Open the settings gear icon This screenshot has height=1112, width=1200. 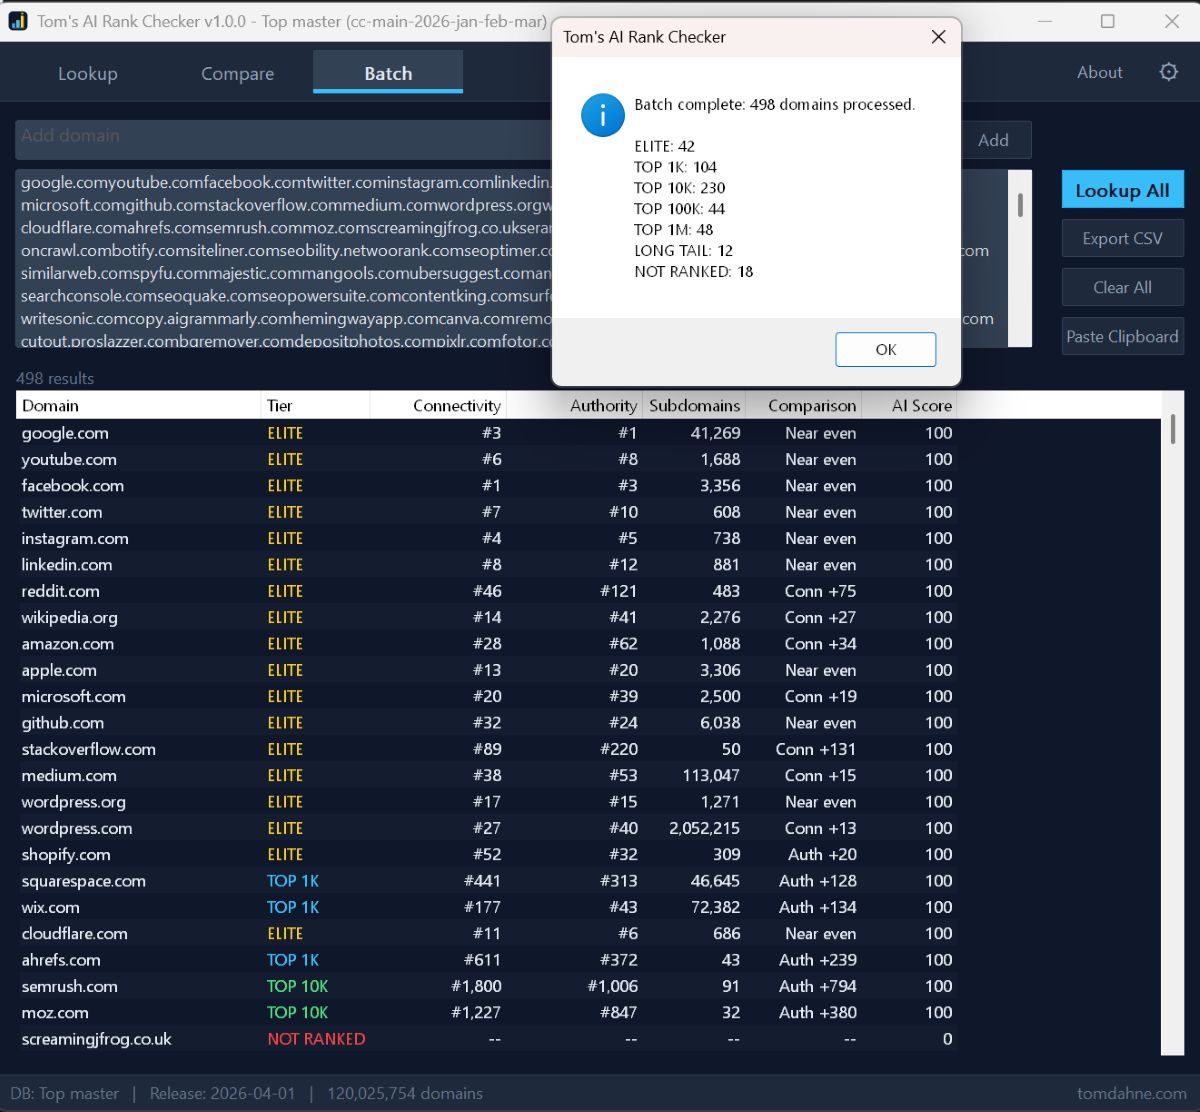[1166, 72]
